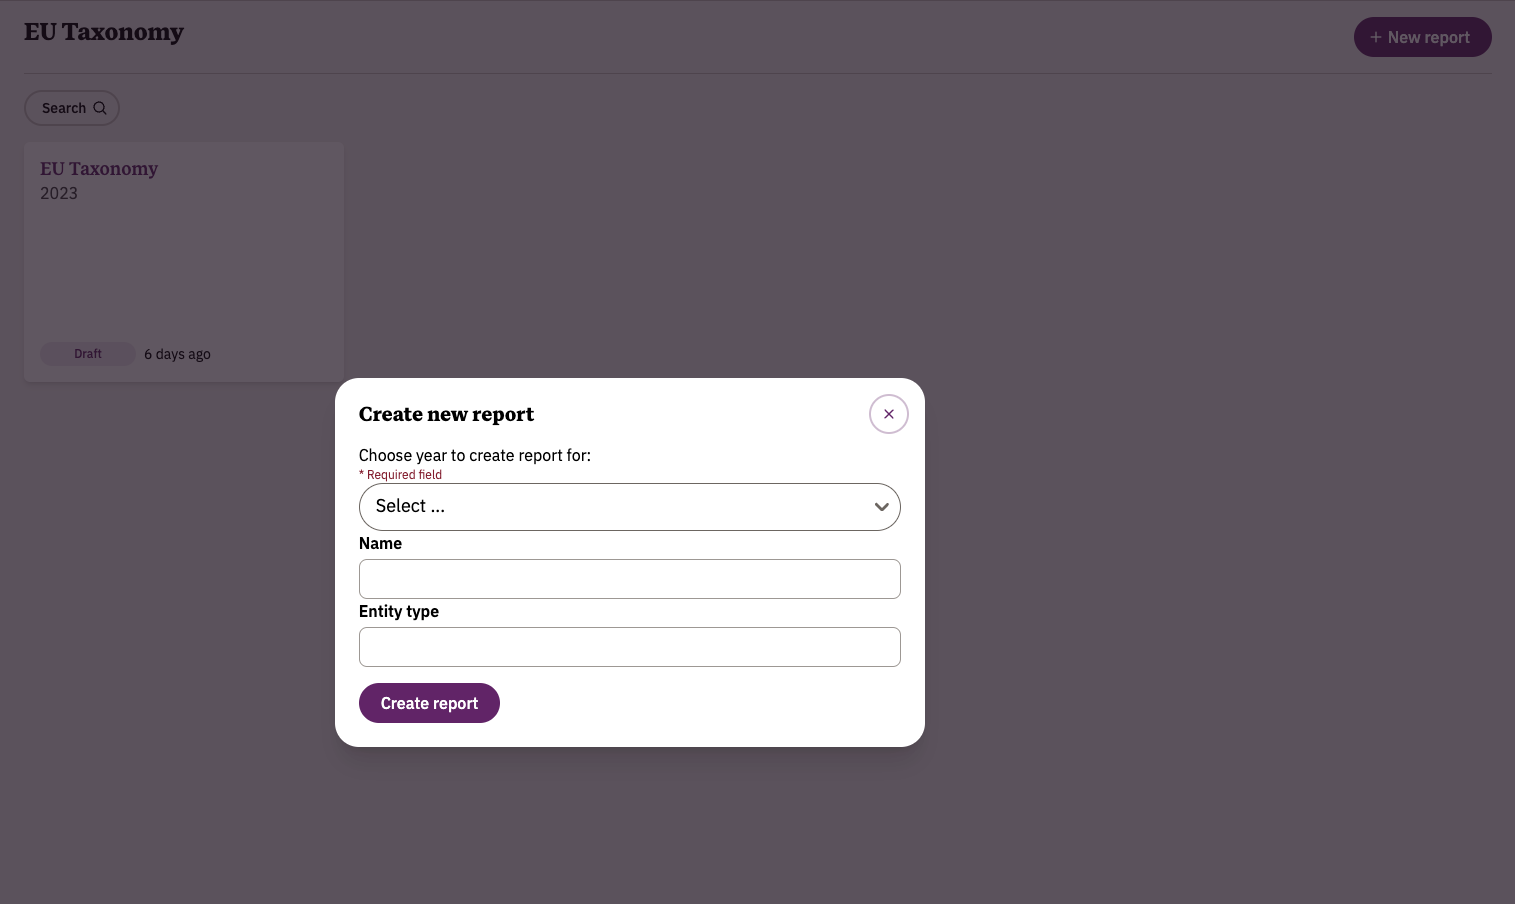Open the EU Taxonomy report card title
Viewport: 1515px width, 904px height.
[x=99, y=169]
